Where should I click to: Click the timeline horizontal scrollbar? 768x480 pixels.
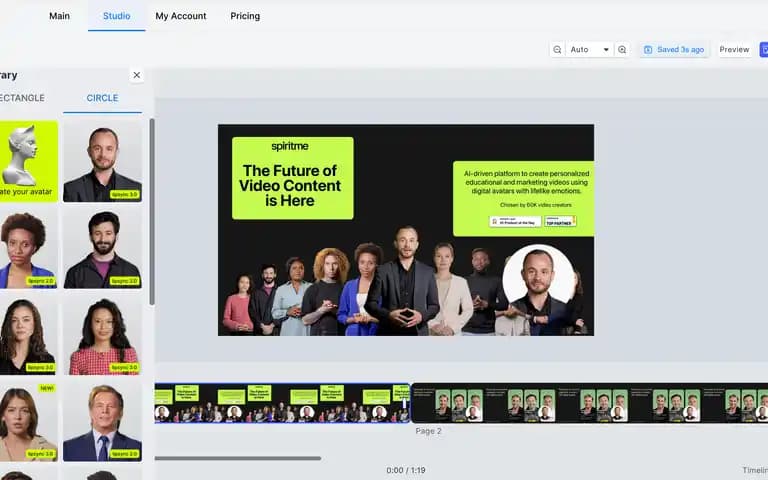point(238,458)
